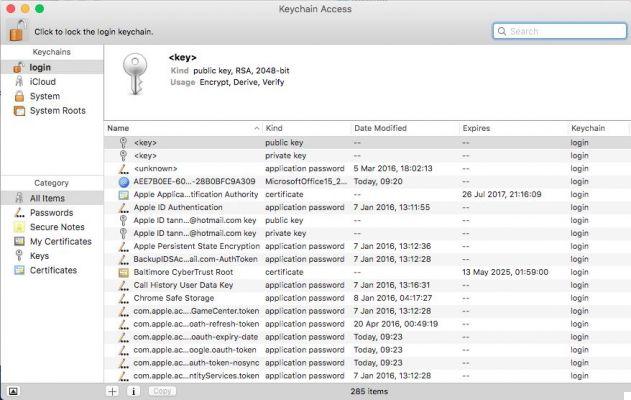Select com.apple.ac oogle.oauth-token row
Image resolution: width=631 pixels, height=400 pixels.
tap(367, 350)
